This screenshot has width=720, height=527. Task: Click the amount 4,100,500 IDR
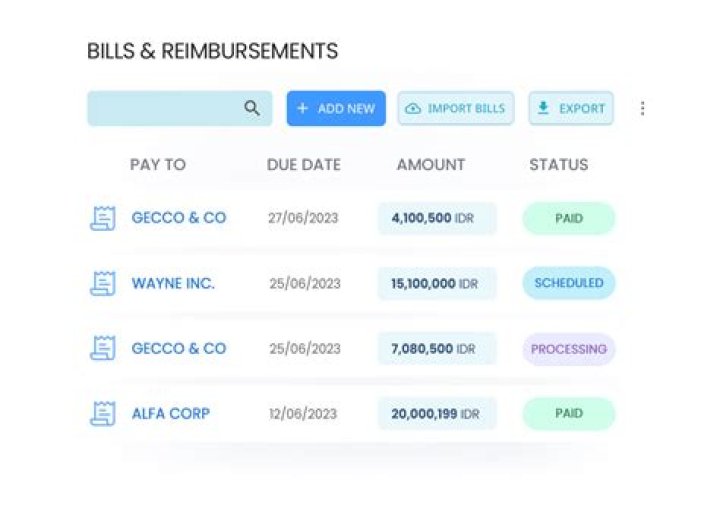pyautogui.click(x=437, y=218)
